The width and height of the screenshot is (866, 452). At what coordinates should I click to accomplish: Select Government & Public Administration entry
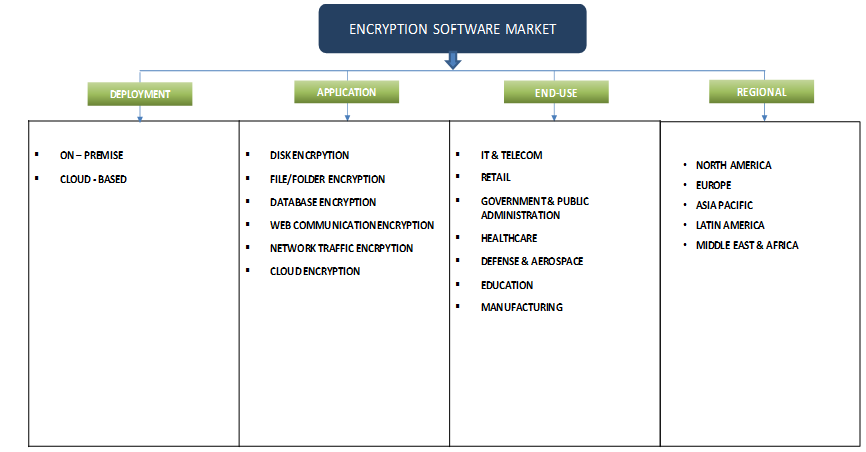pyautogui.click(x=534, y=208)
